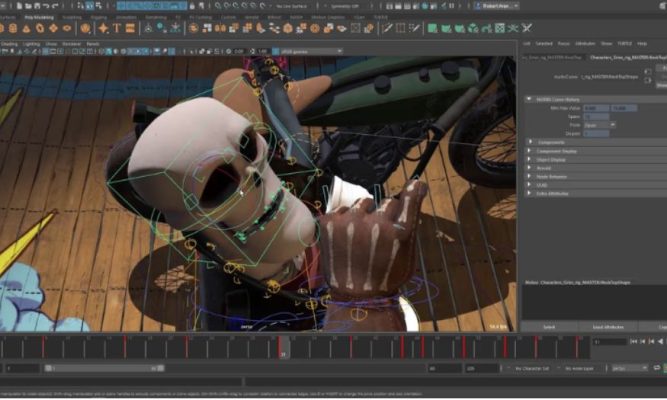This screenshot has height=400, width=667.
Task: Switch to the Rigging shelf tab
Action: [100, 17]
